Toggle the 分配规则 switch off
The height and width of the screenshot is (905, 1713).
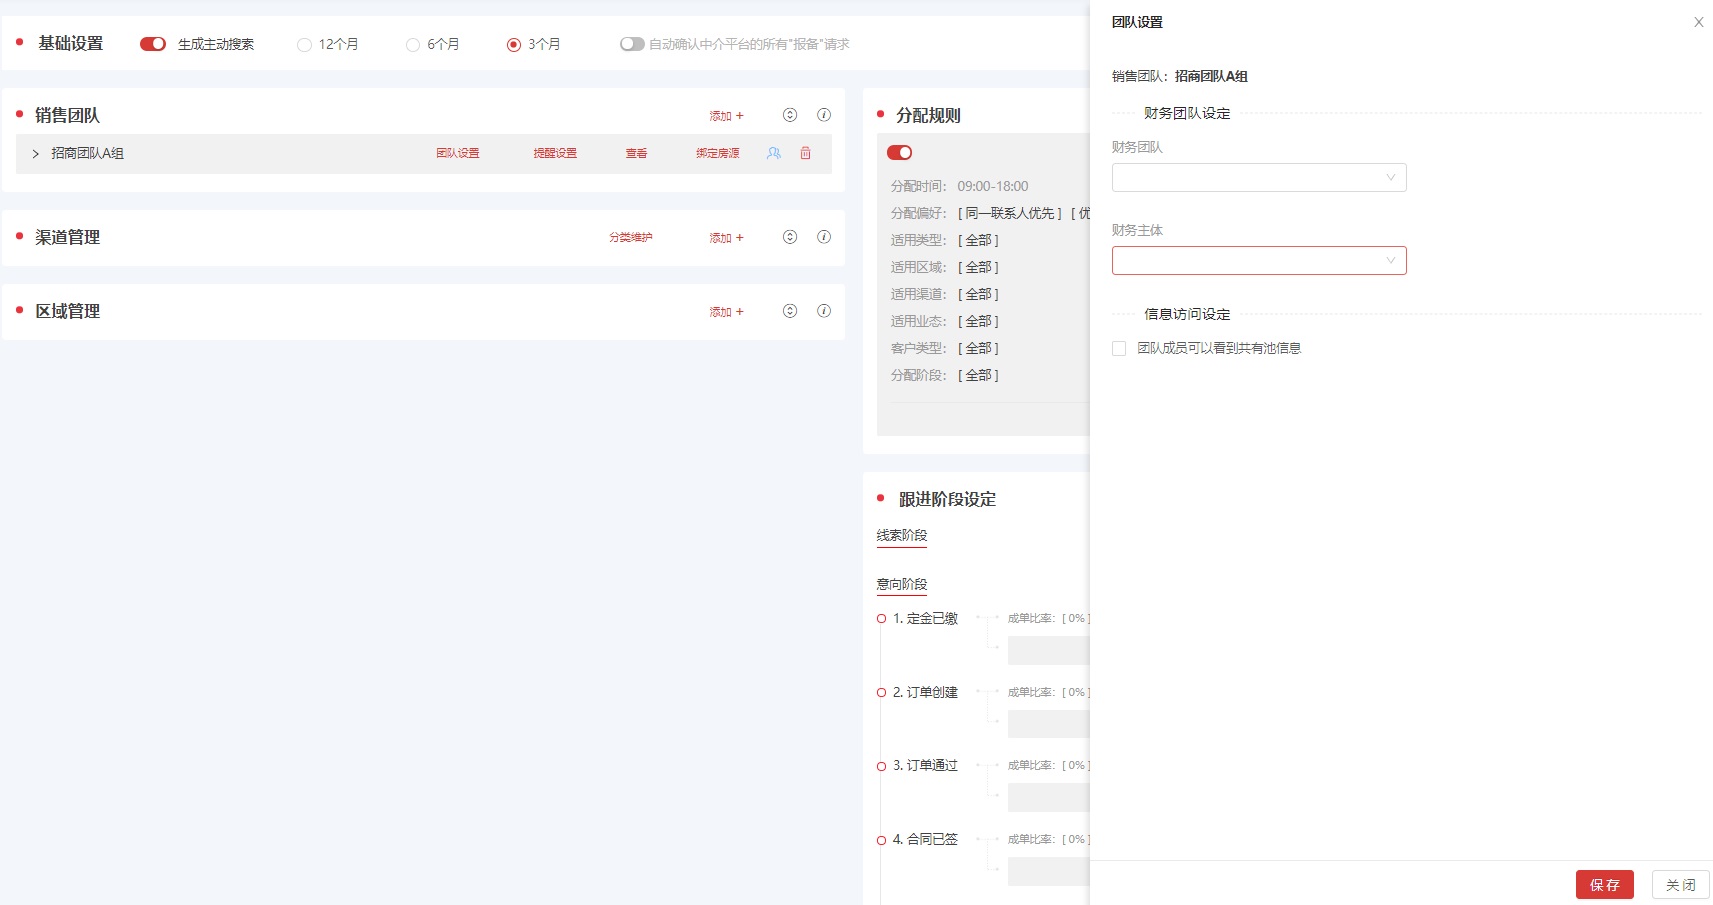[899, 153]
